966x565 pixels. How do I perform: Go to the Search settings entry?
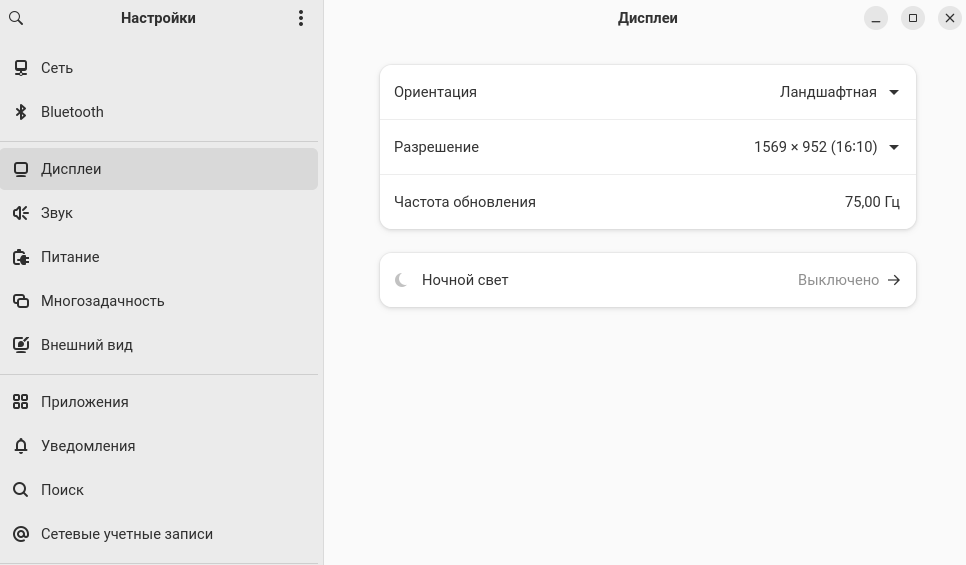click(x=62, y=490)
